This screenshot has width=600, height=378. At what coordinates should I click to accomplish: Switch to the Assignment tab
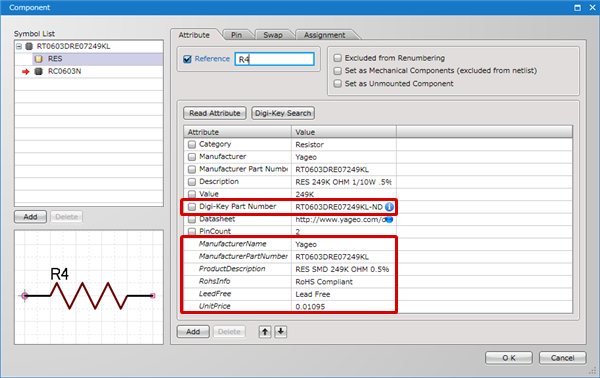click(x=324, y=35)
